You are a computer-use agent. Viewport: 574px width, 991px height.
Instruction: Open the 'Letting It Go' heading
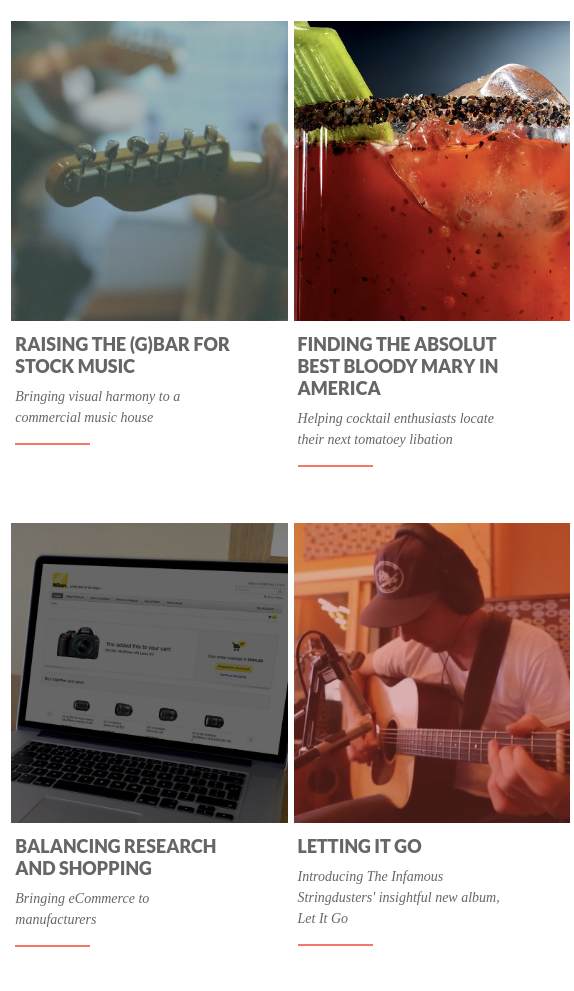(359, 846)
